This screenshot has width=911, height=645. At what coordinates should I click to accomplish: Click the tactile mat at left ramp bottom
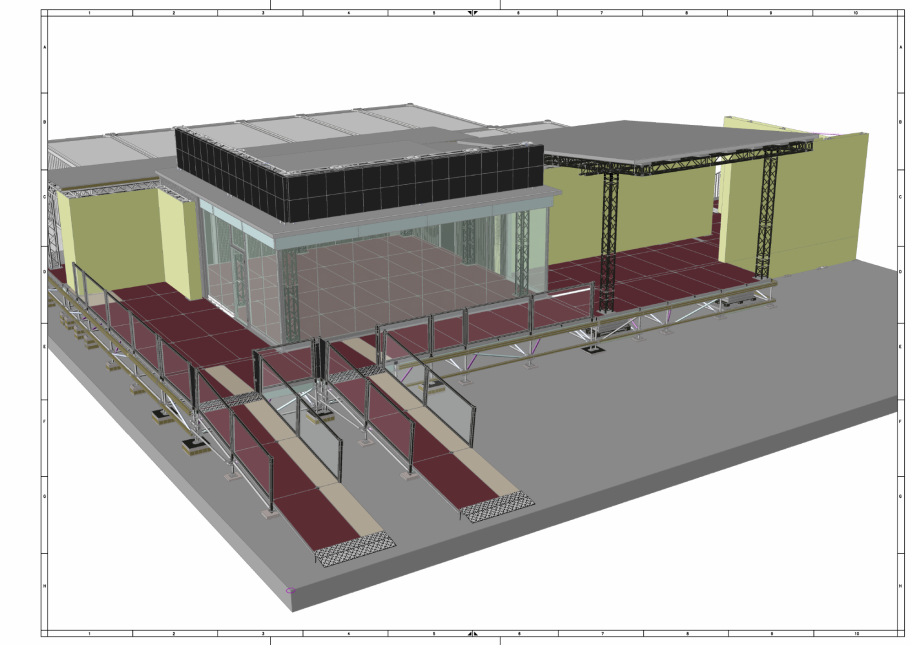click(x=355, y=547)
